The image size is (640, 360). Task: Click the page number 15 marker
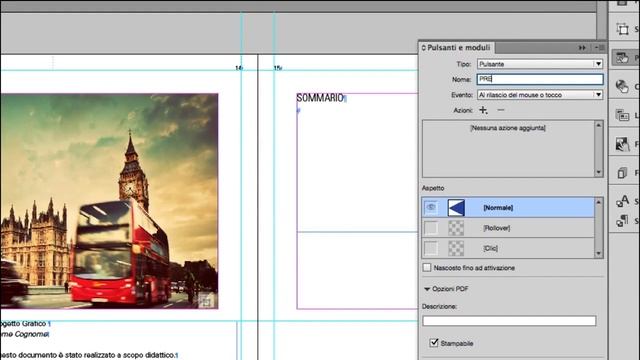[278, 68]
